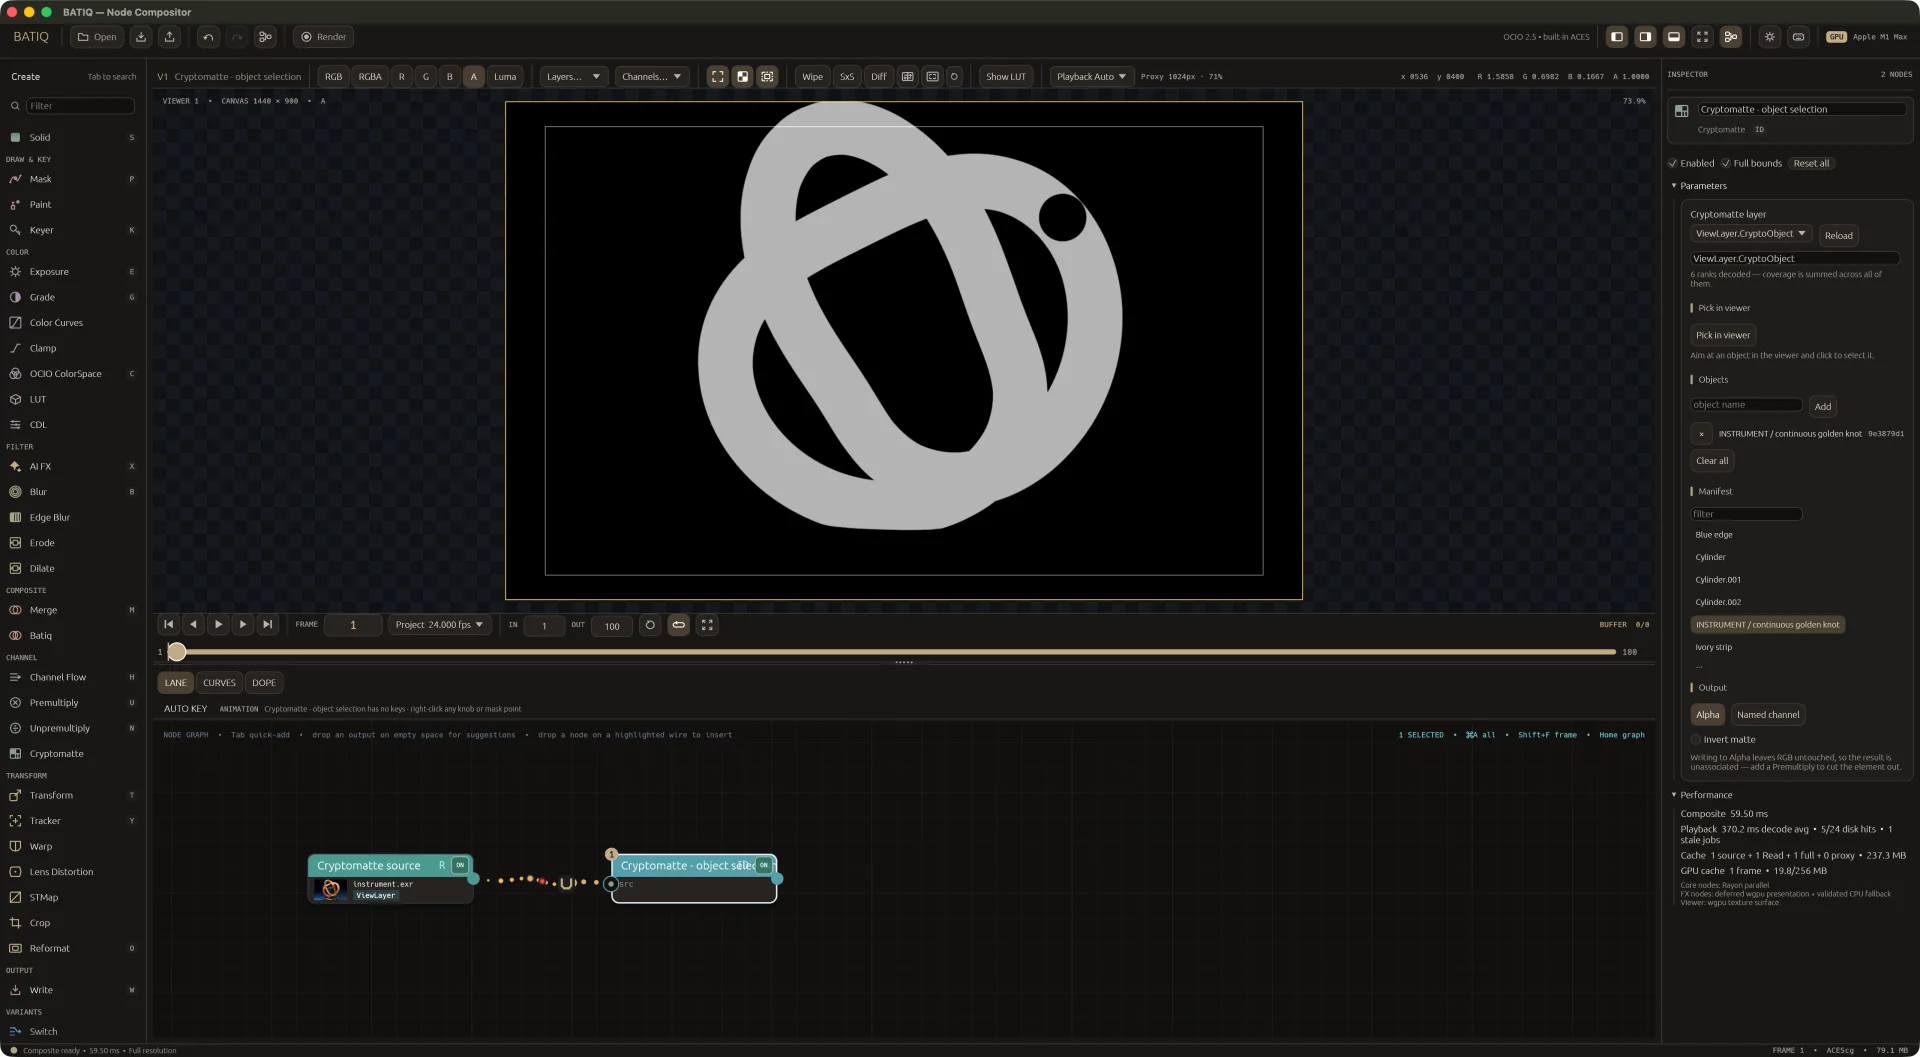Switch viewer to Luma display
This screenshot has width=1920, height=1057.
point(505,76)
